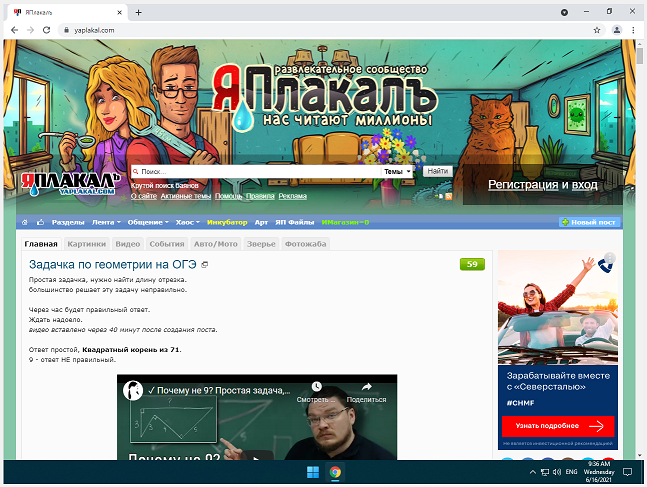This screenshot has height=487, width=647.
Task: Open post Задачка по геометрии на ОГЭ
Action: (x=113, y=264)
